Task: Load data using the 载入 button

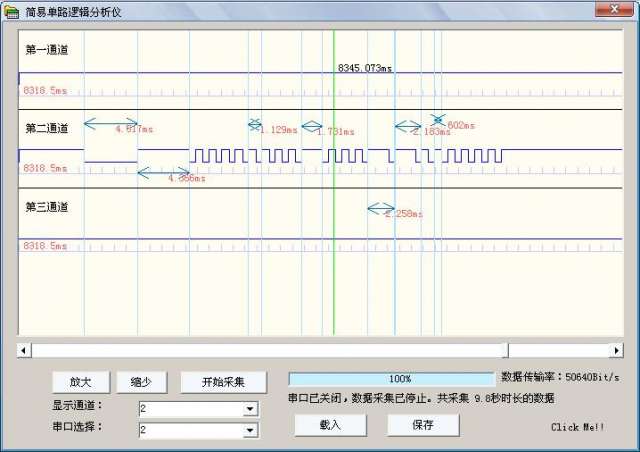Action: coord(330,424)
